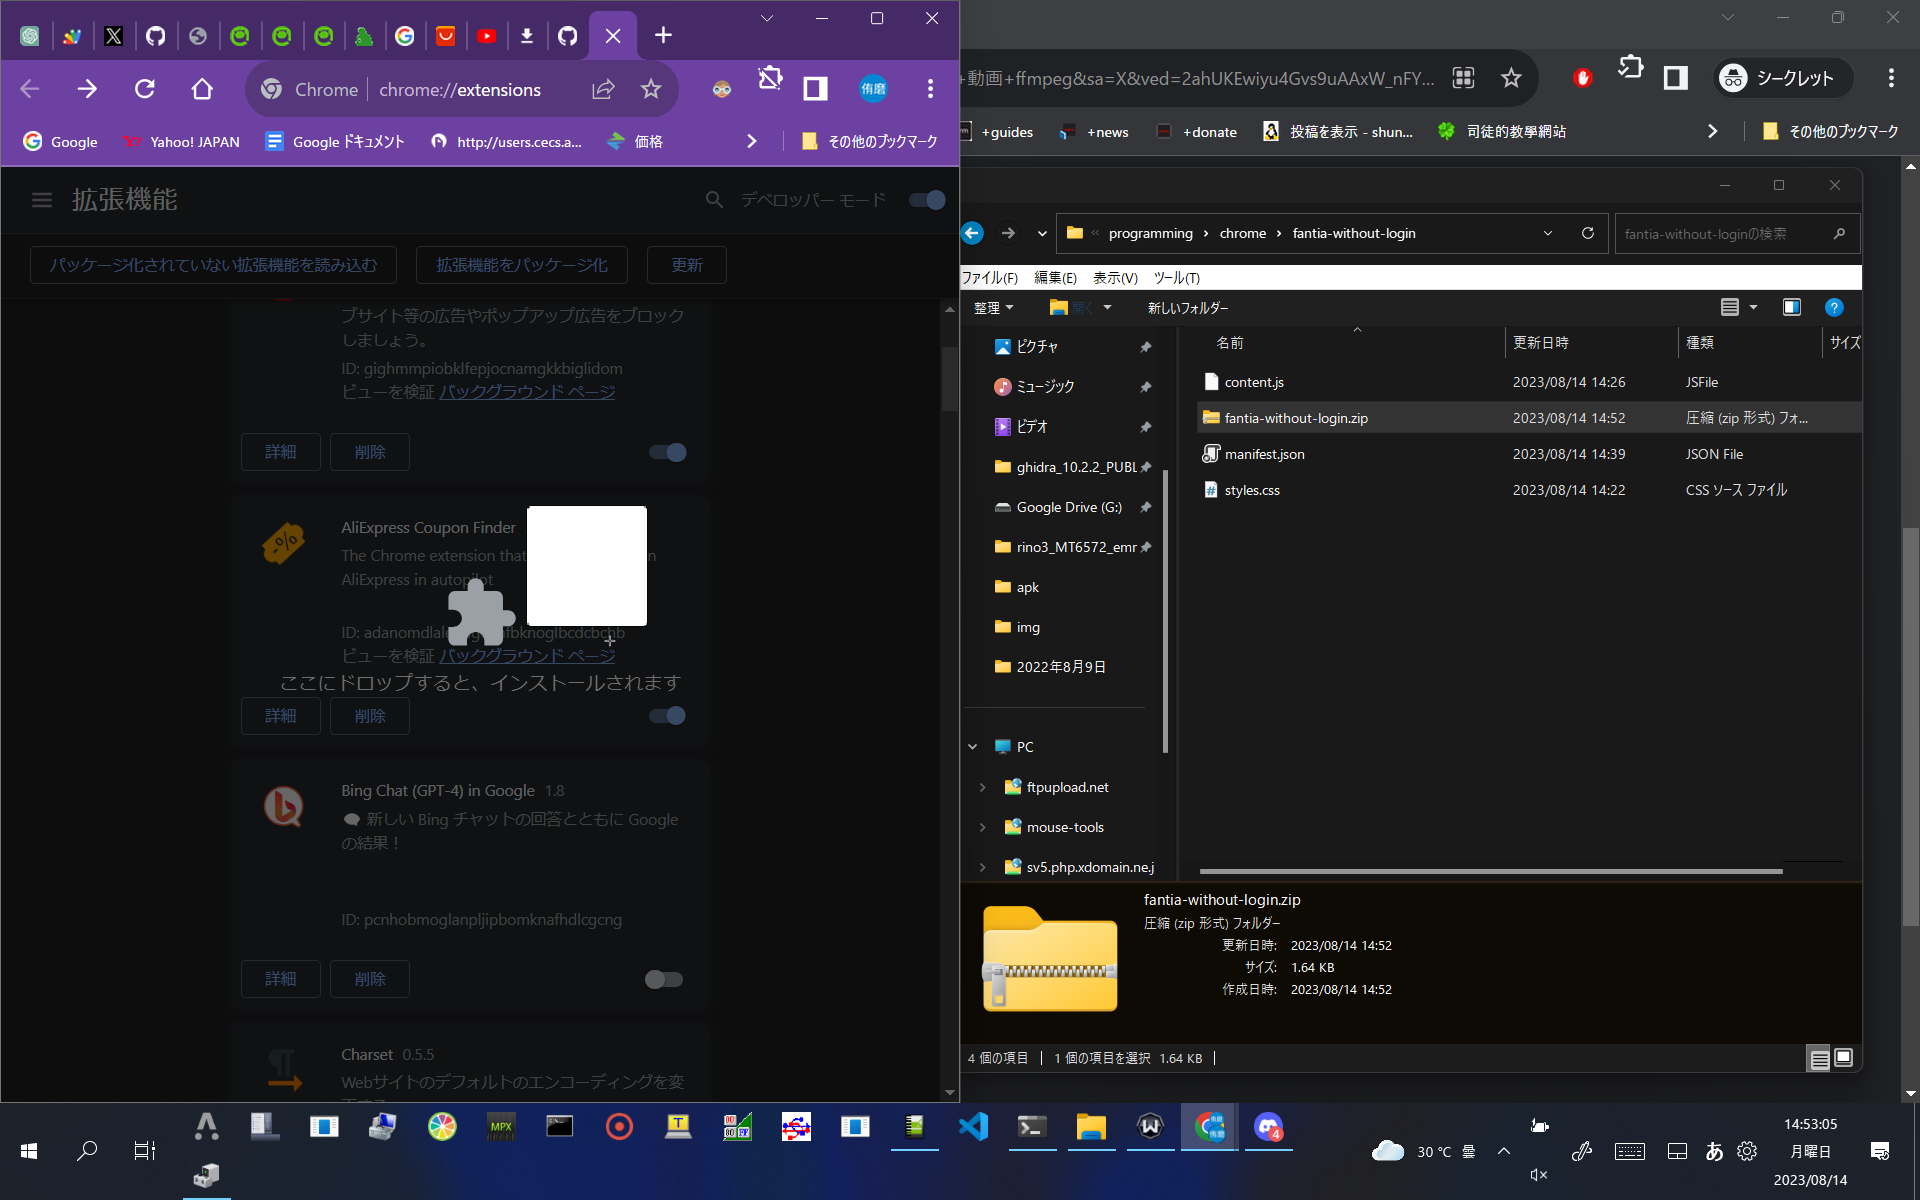Image resolution: width=1920 pixels, height=1200 pixels.
Task: Enable the Bing Chat (GPT-4) extension
Action: 662,979
